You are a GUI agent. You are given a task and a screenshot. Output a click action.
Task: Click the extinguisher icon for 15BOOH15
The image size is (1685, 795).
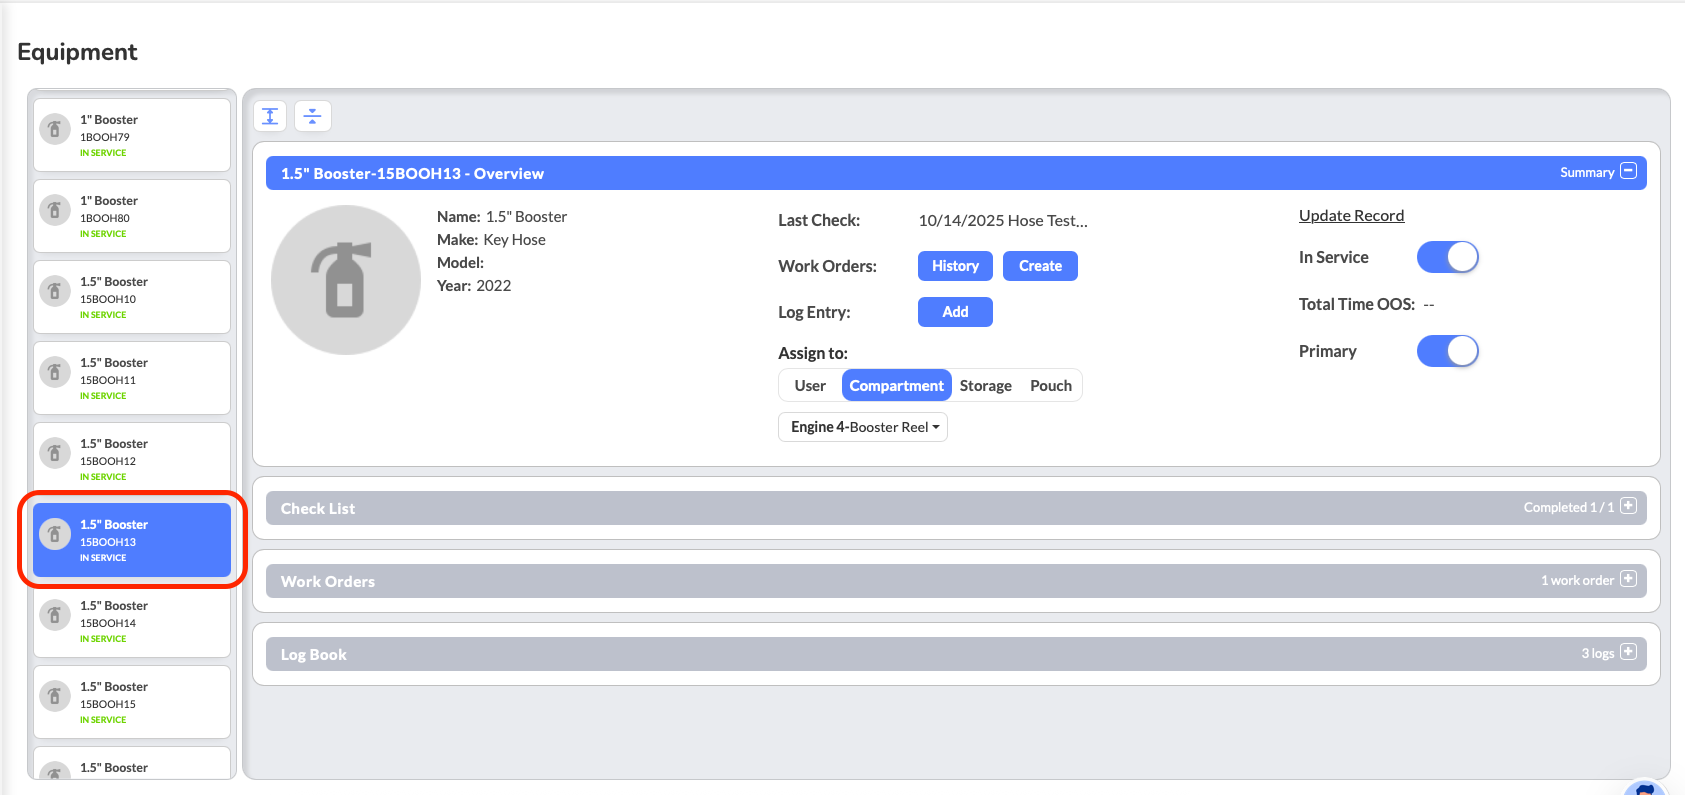pos(55,696)
